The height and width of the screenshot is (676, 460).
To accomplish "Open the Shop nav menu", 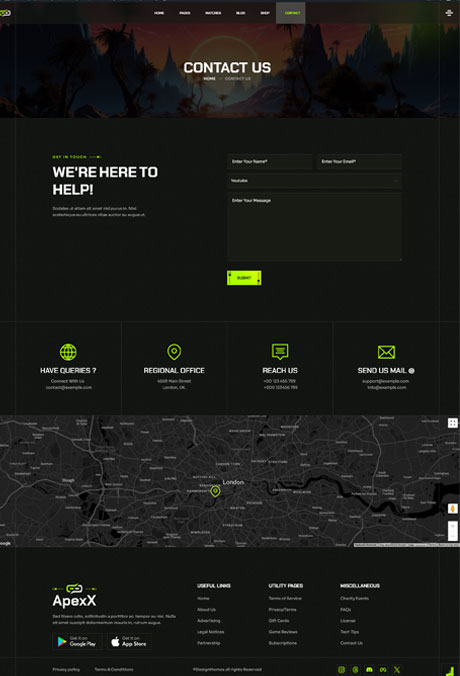I will (265, 13).
